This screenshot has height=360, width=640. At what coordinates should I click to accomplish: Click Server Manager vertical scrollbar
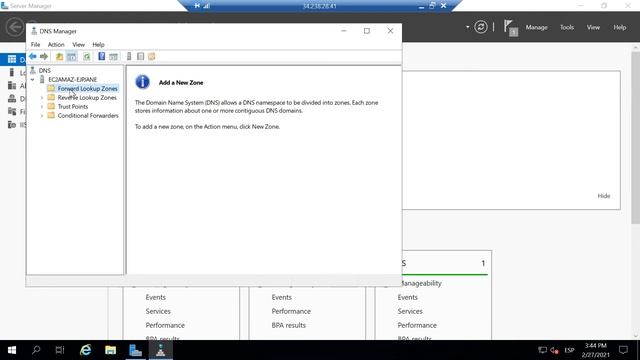click(x=636, y=138)
